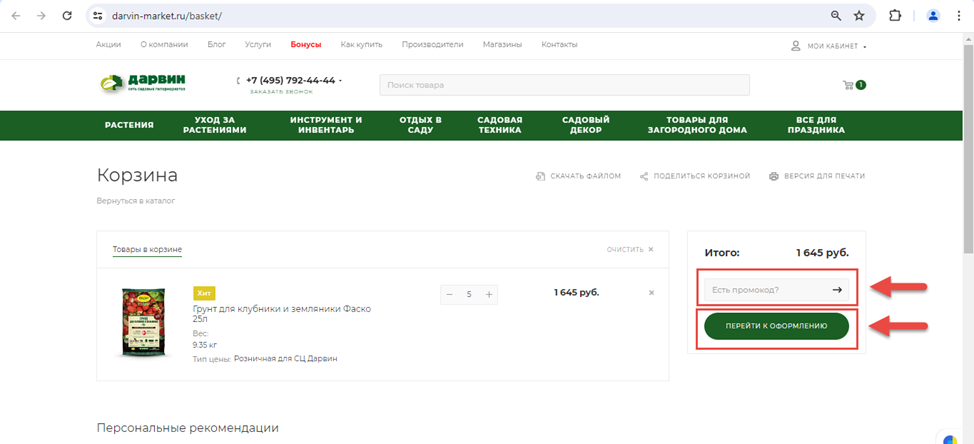974x444 pixels.
Task: Click the quantity field showing 5
Action: [469, 294]
